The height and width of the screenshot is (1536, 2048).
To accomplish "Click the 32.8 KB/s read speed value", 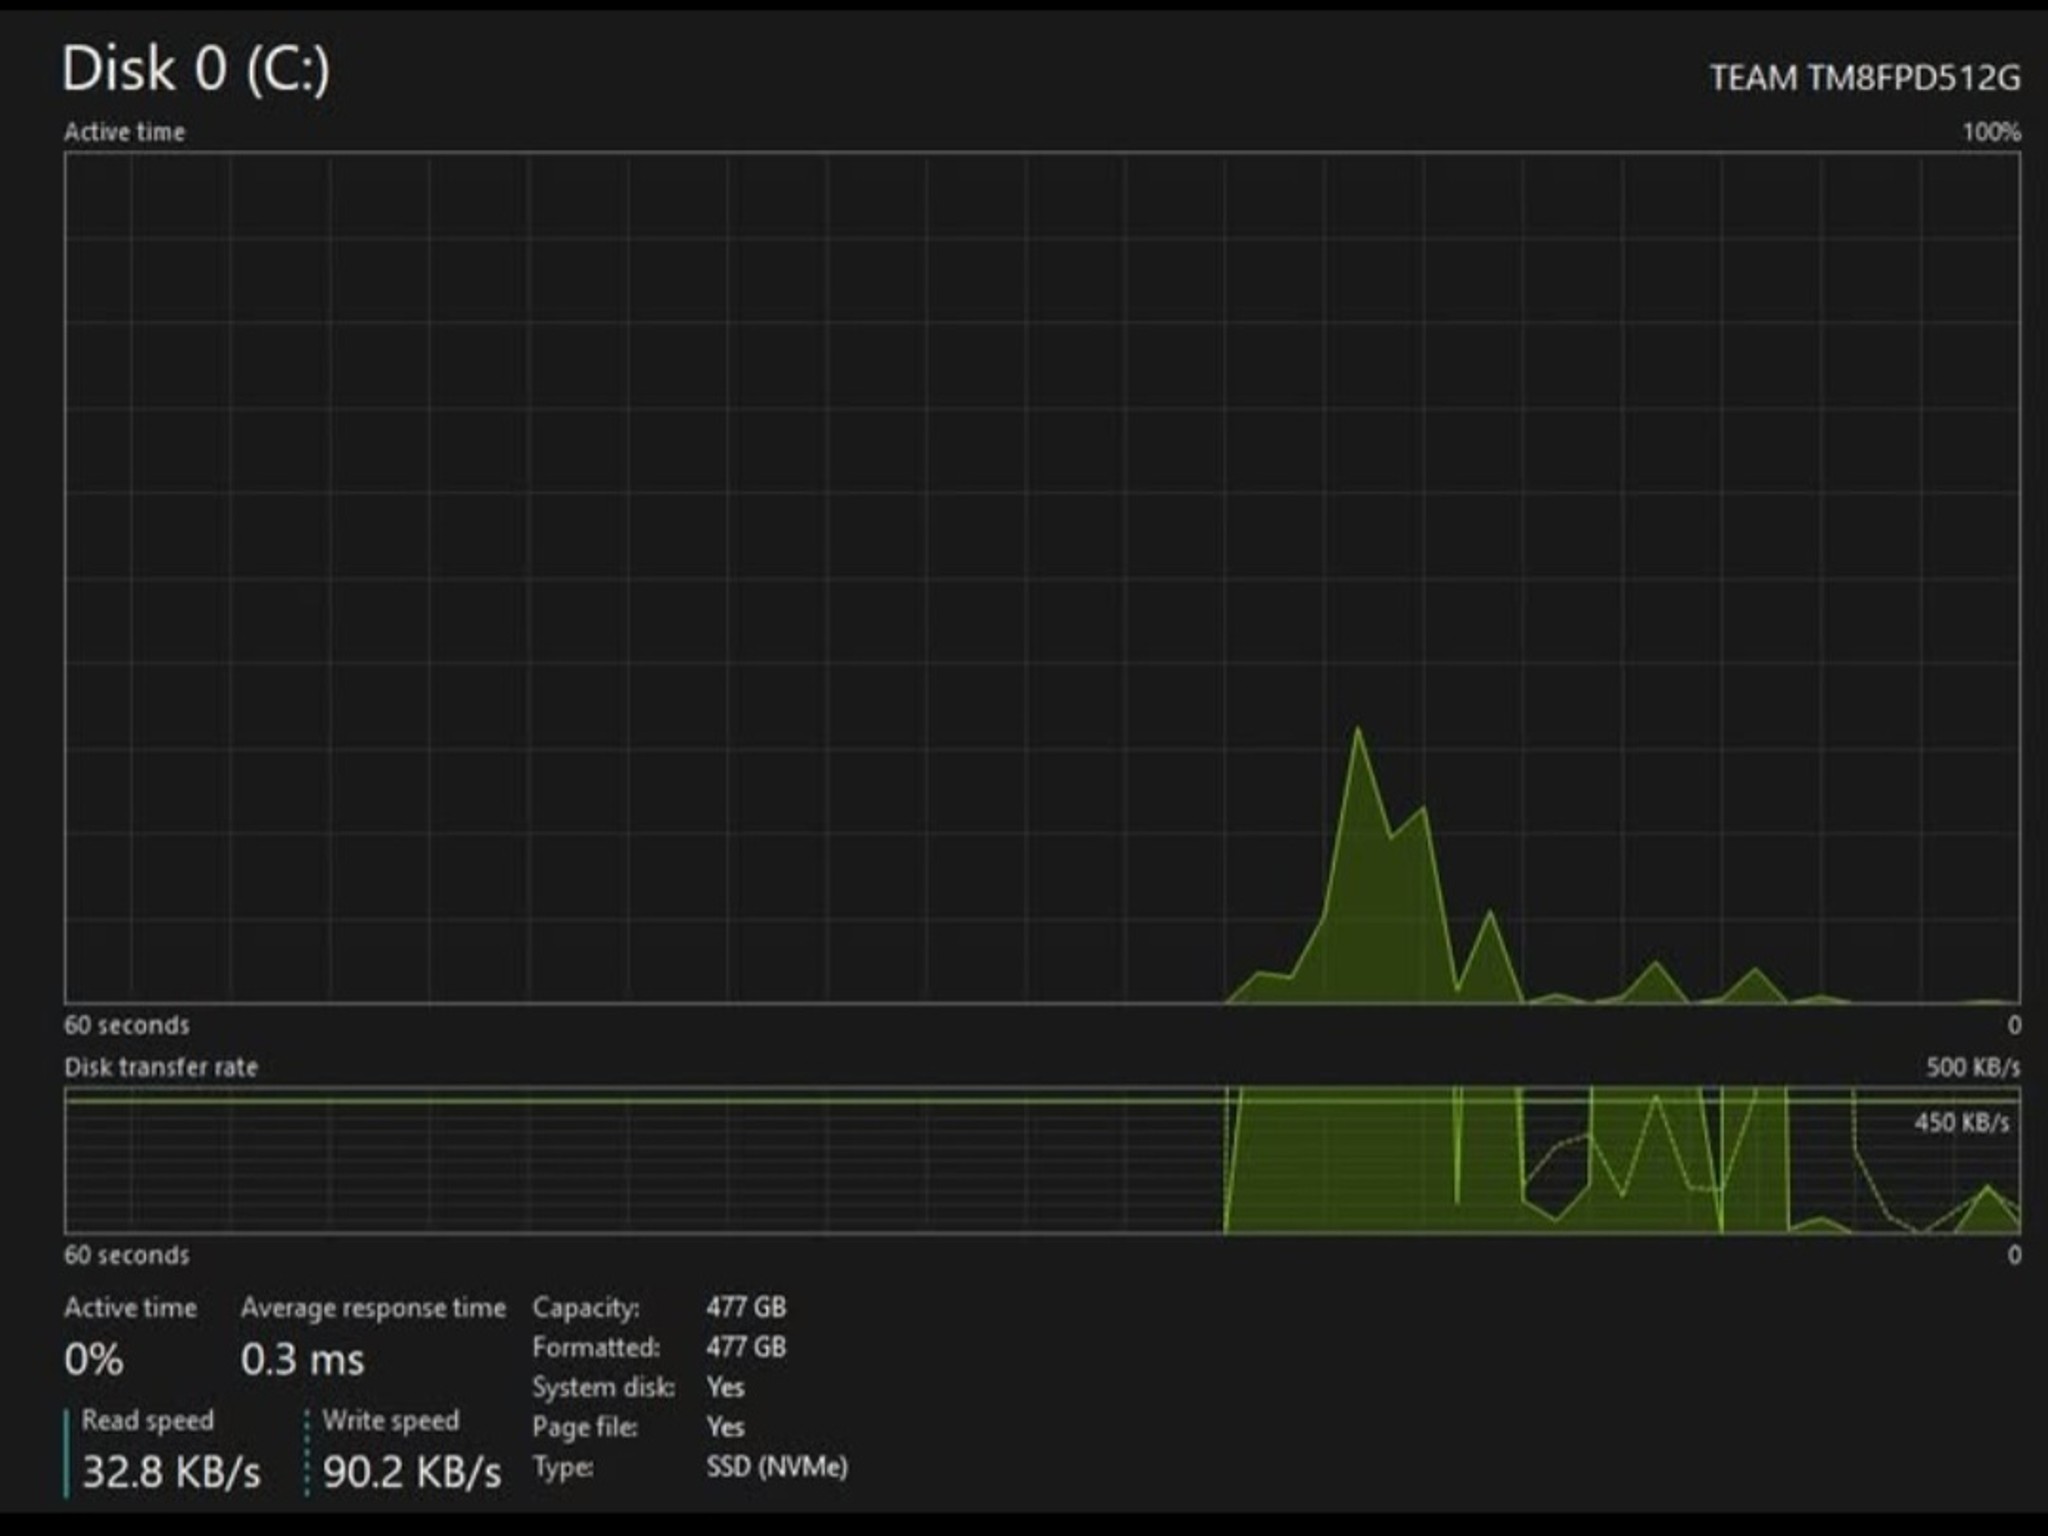I will [171, 1472].
